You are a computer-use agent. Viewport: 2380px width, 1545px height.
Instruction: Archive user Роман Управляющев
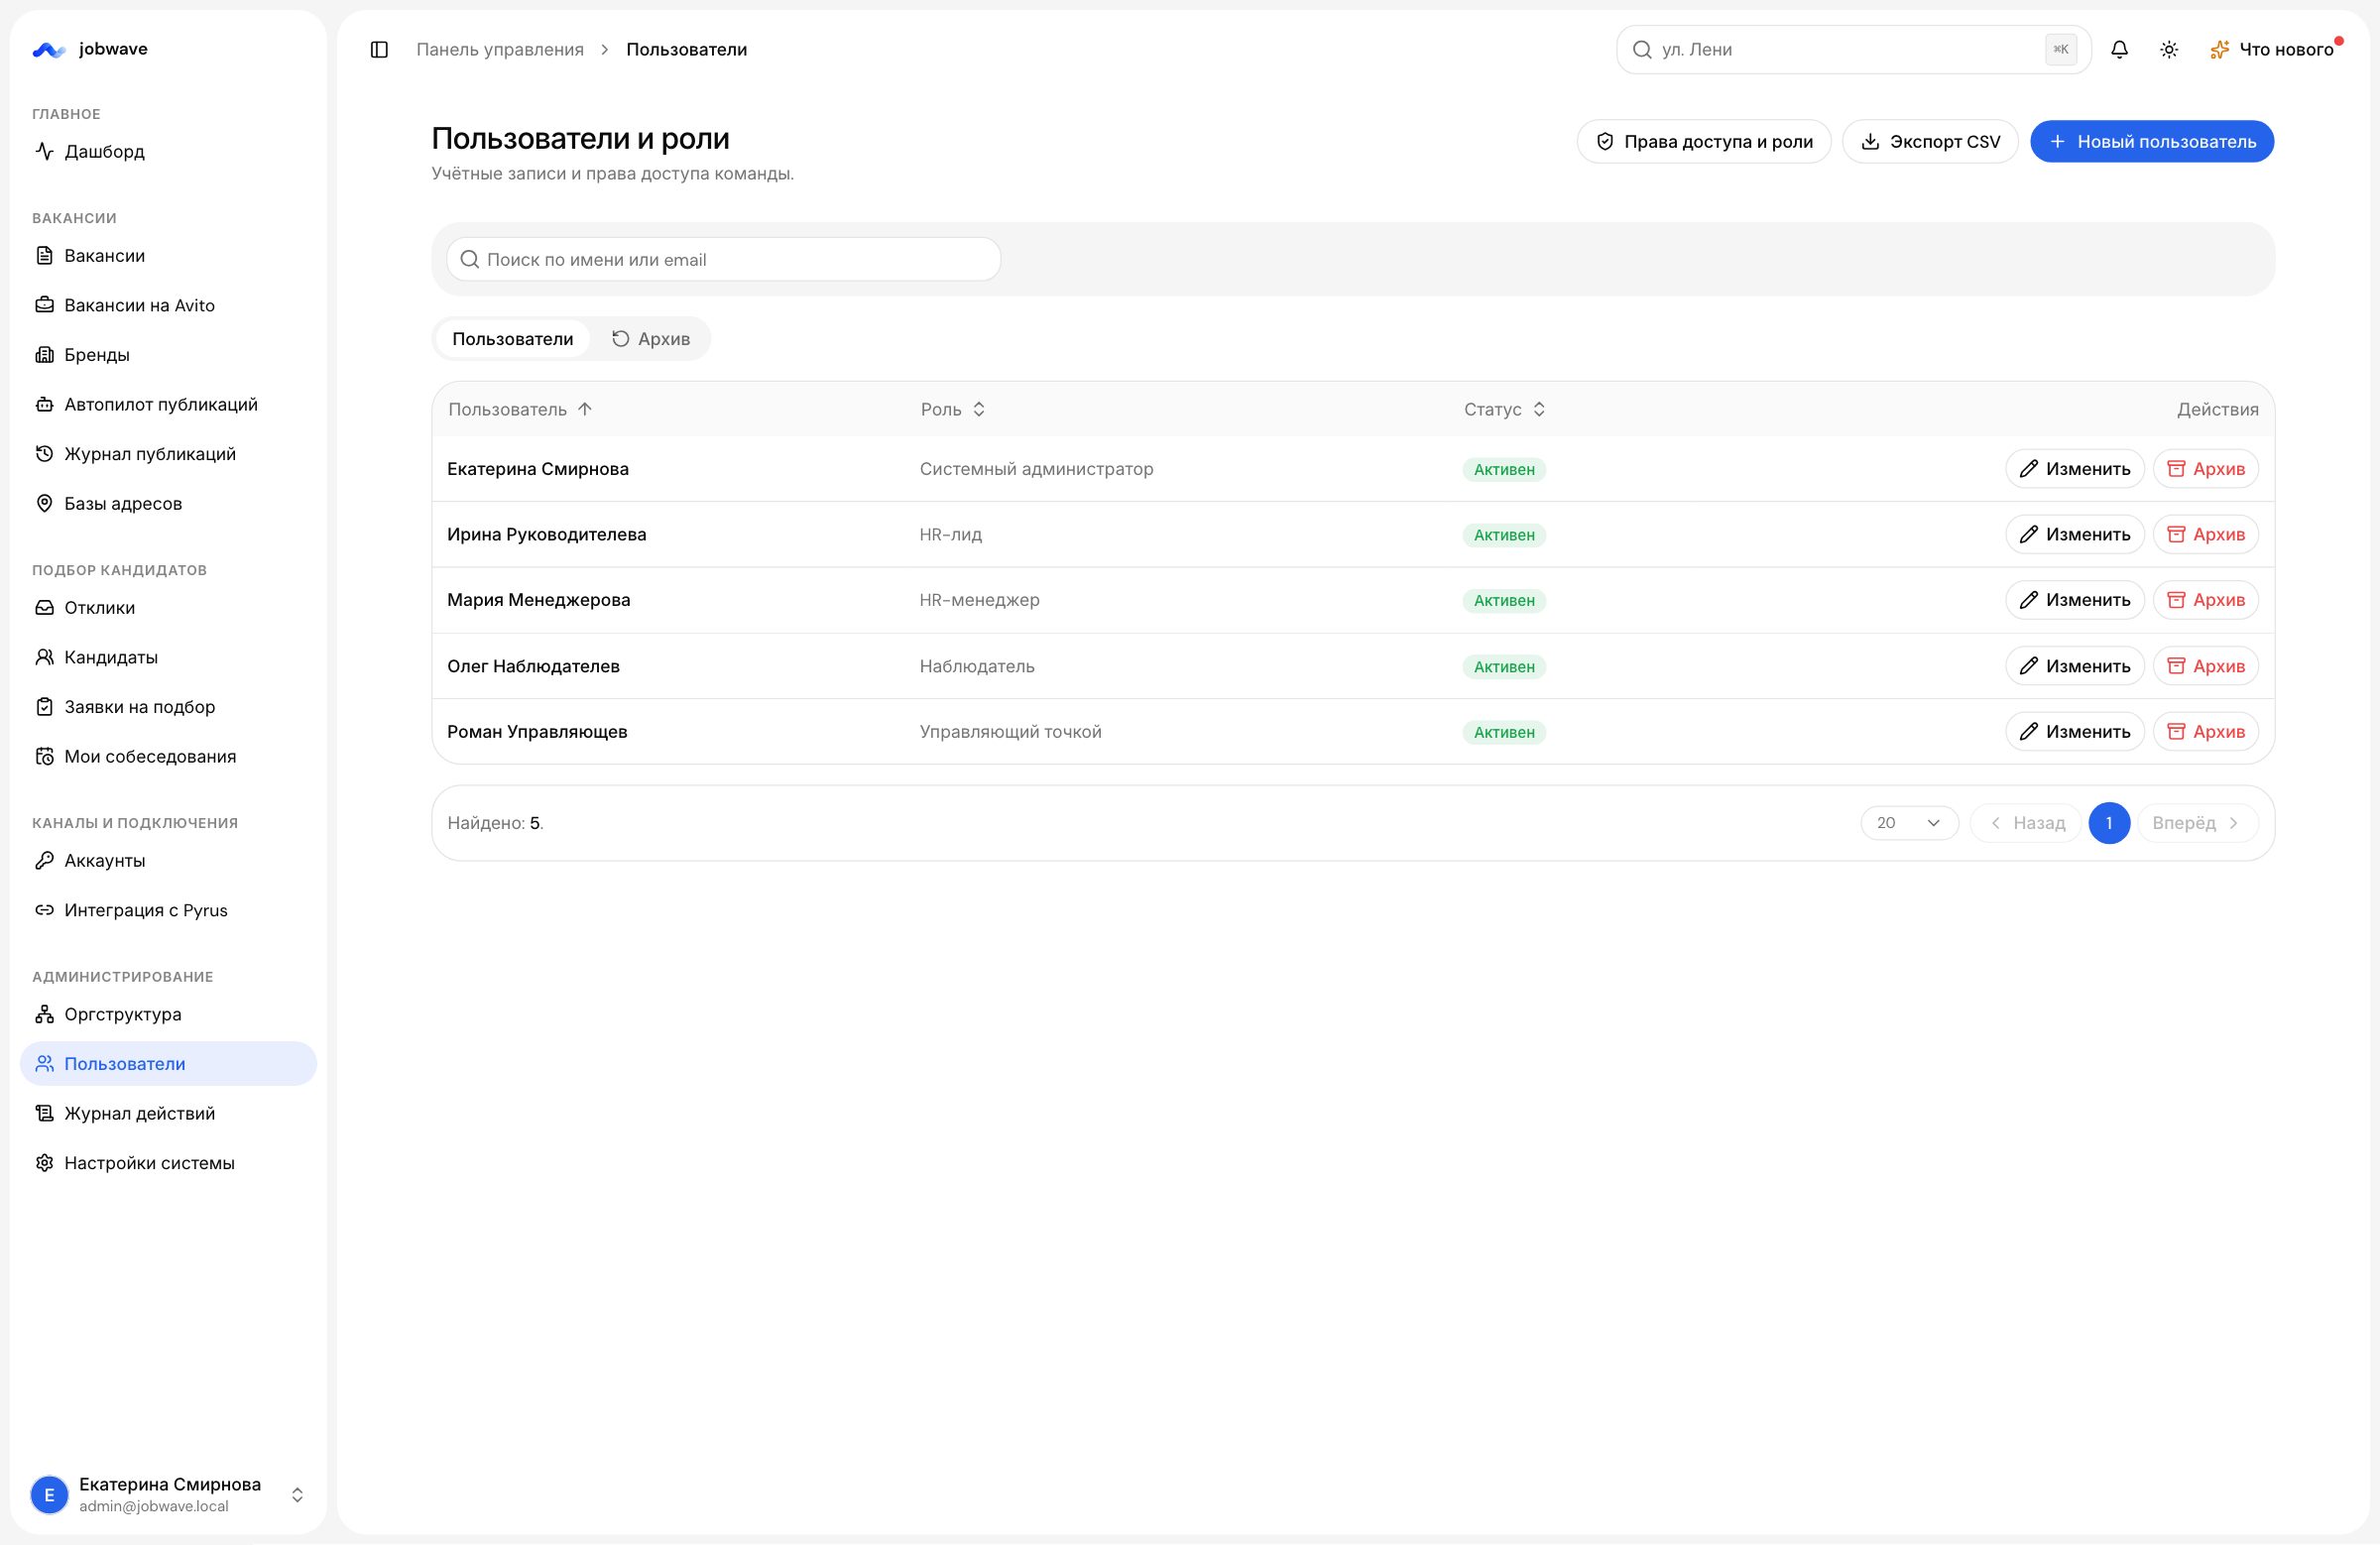coord(2206,731)
